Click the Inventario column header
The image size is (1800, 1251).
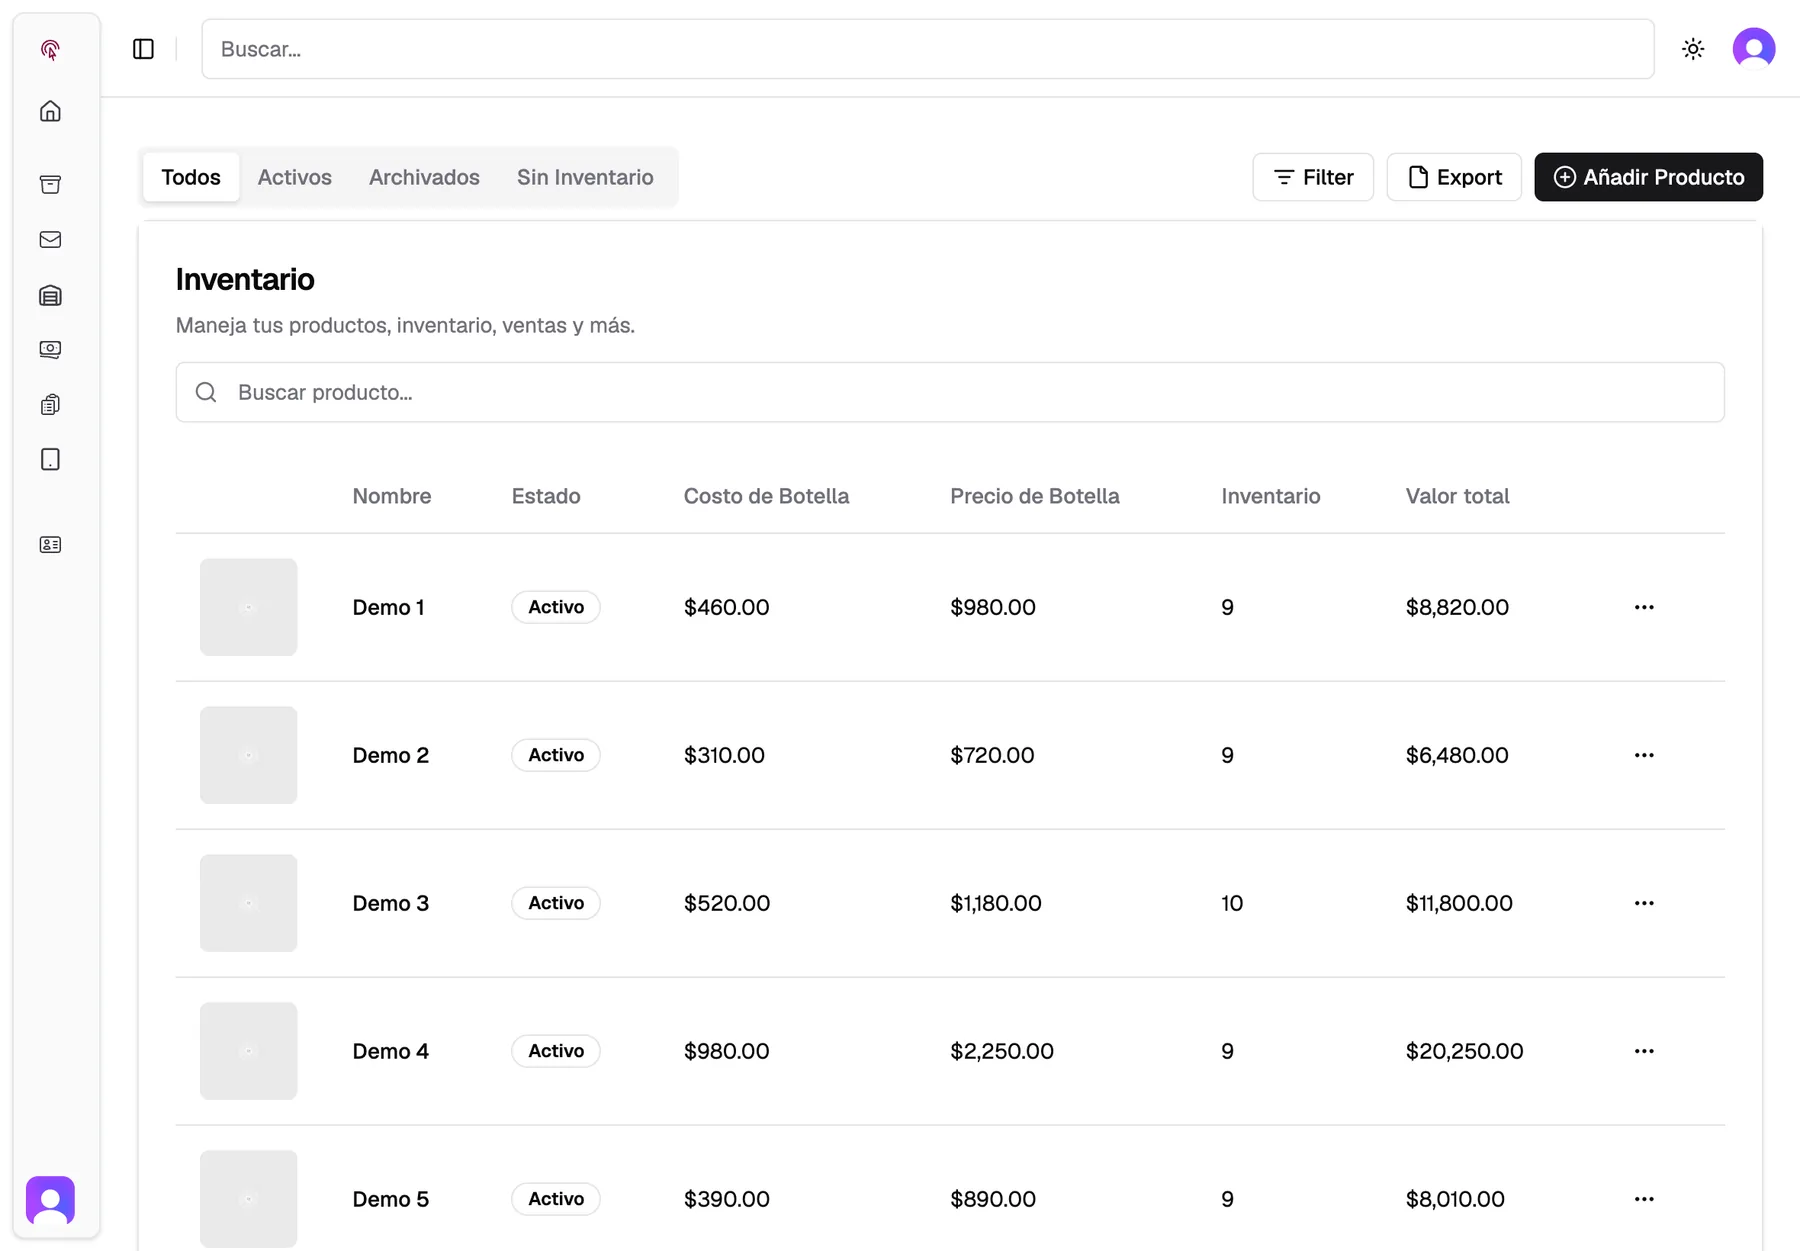pos(1270,496)
